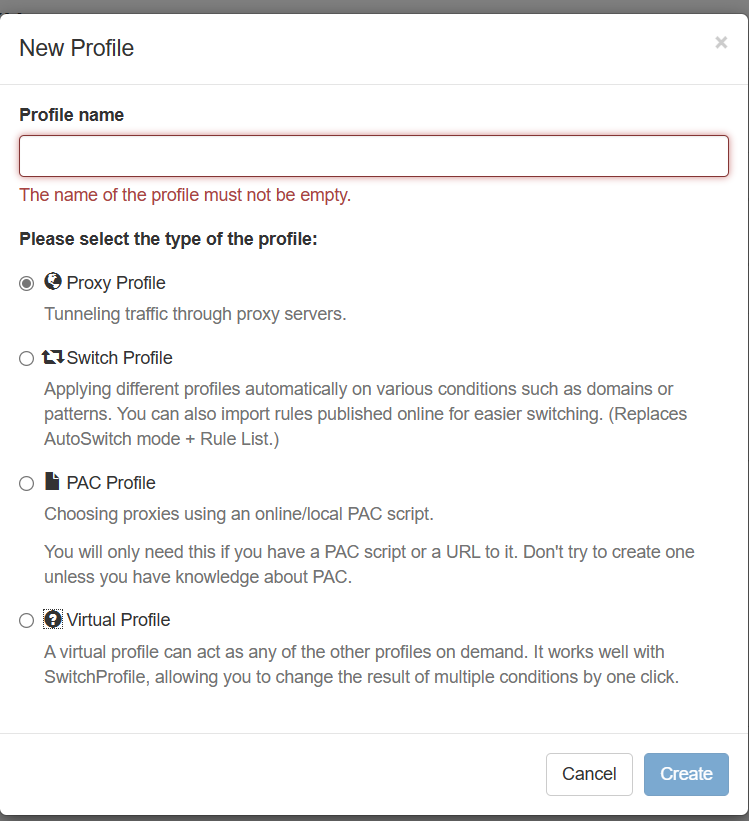Click the Create button

[x=686, y=774]
